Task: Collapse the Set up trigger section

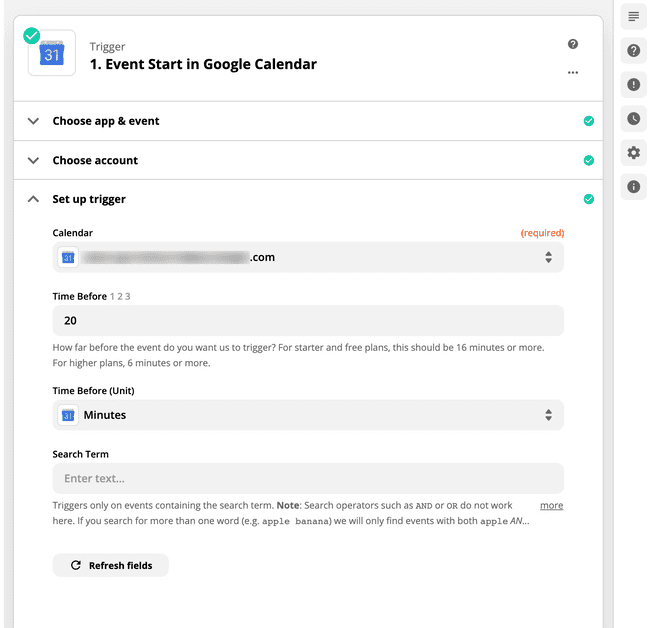Action: (x=33, y=199)
